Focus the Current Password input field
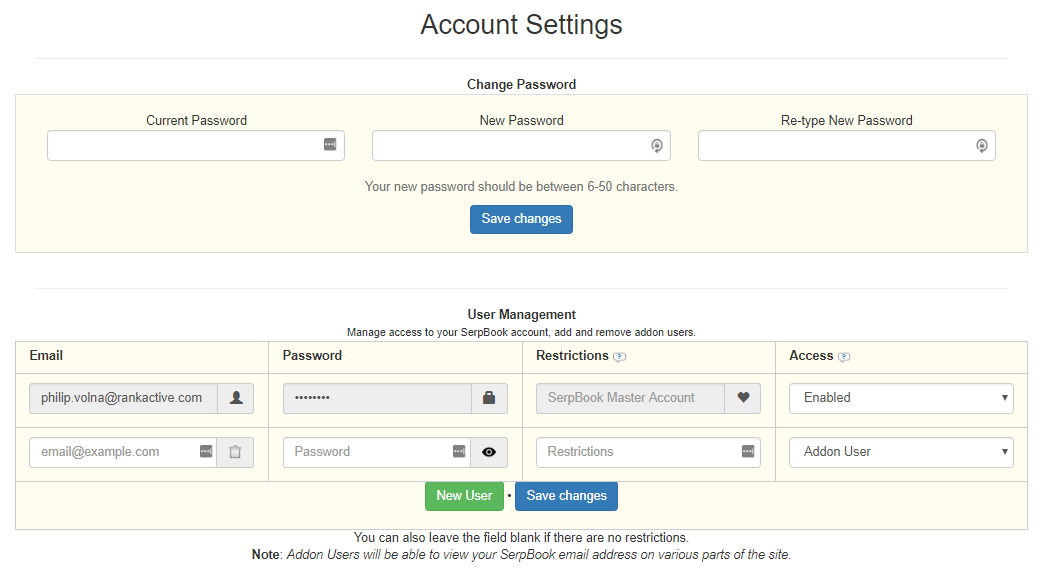The image size is (1042, 573). click(195, 146)
